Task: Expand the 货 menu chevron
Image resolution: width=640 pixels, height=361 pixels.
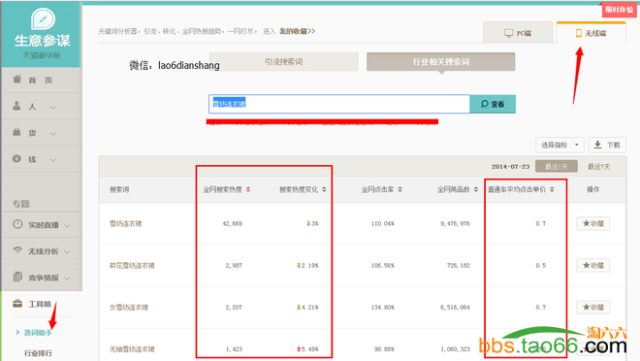Action: [x=53, y=134]
